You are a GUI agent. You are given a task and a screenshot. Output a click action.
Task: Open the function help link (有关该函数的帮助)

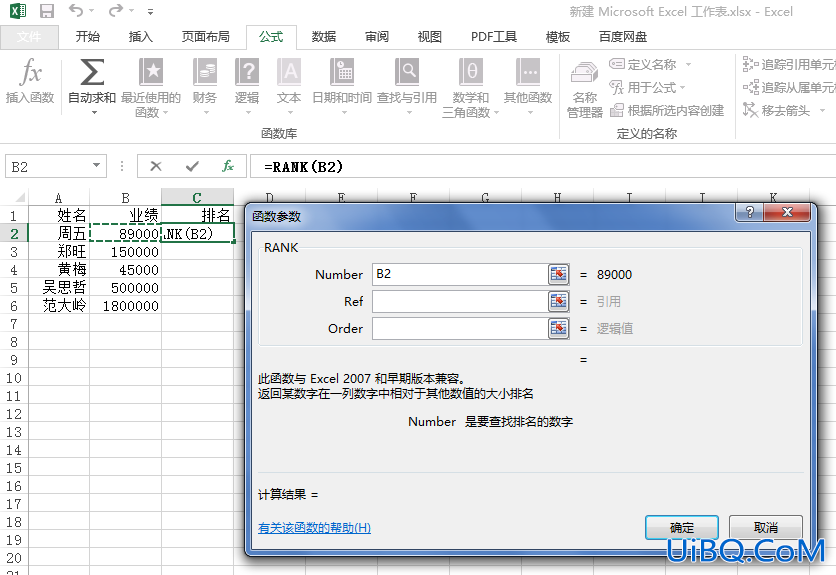(x=314, y=528)
